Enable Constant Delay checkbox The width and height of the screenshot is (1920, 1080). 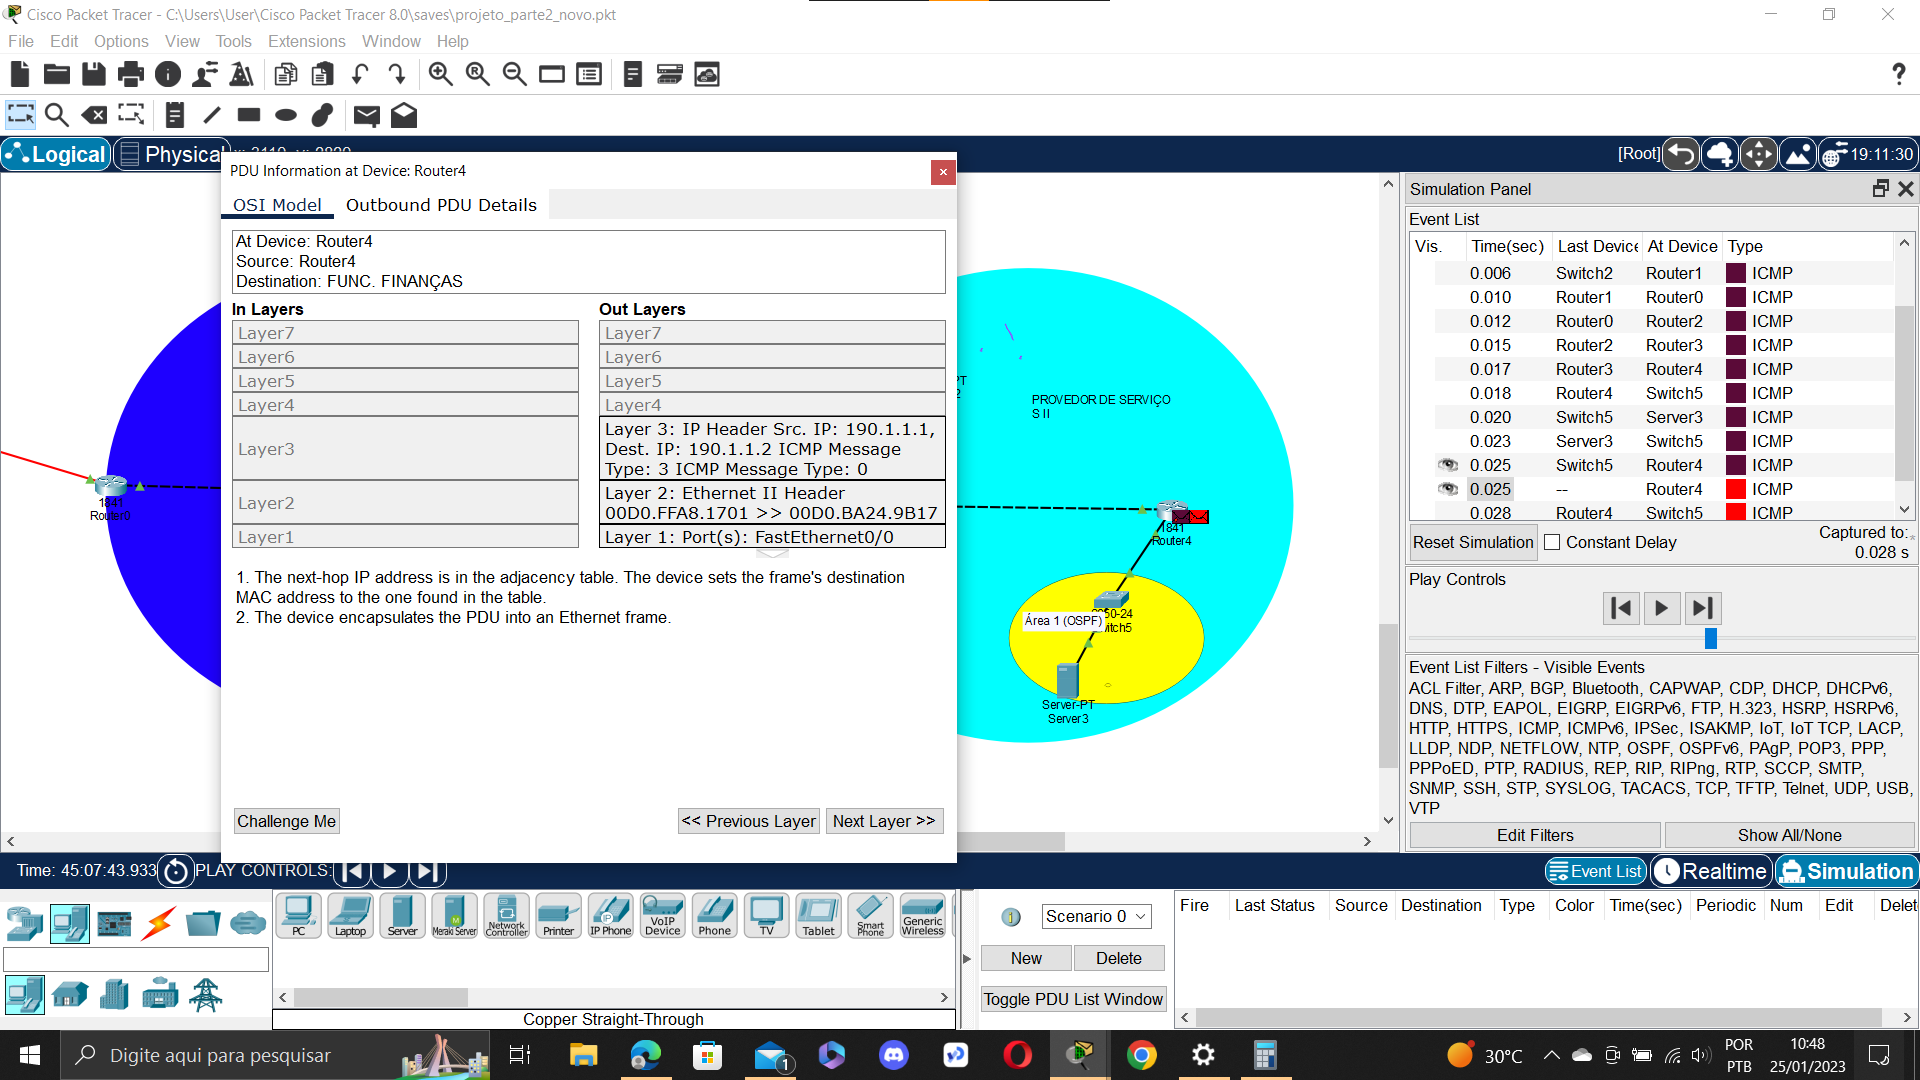1553,542
